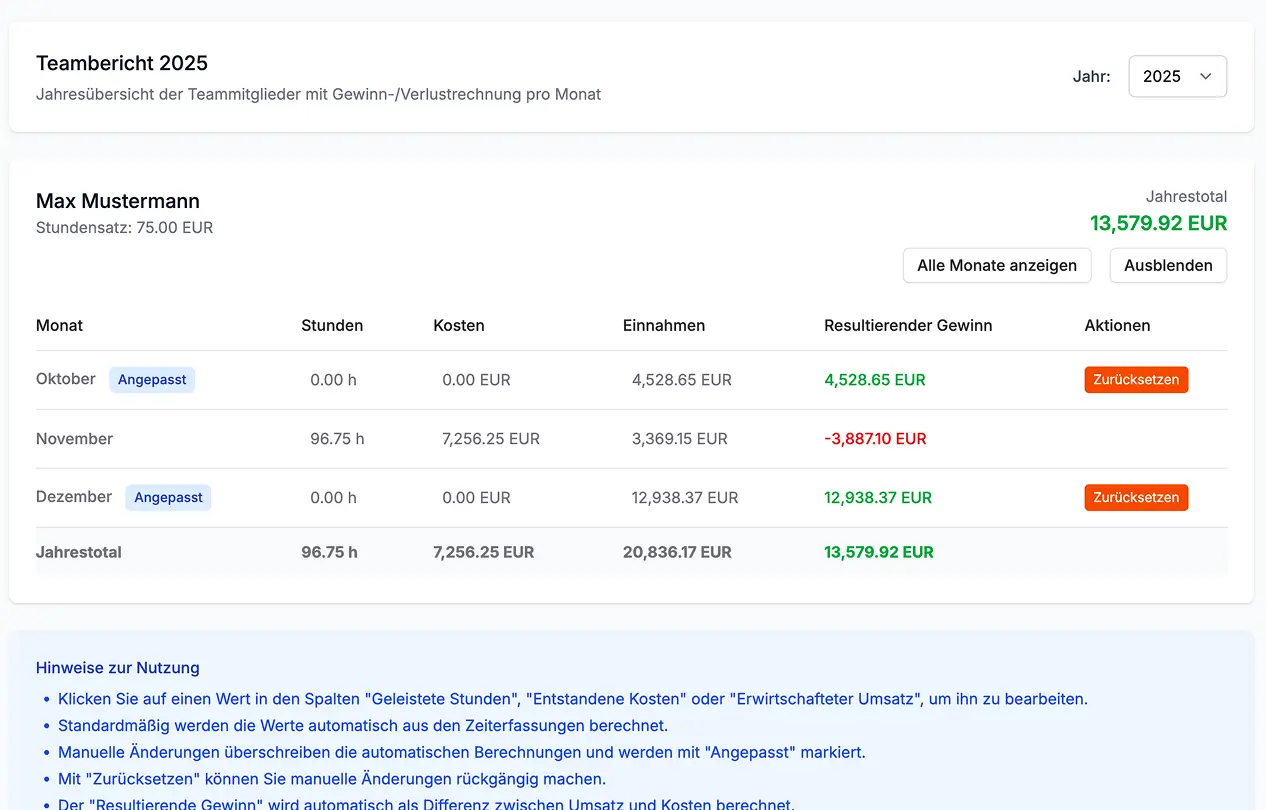Edit Oktober hours value 0.00 h
This screenshot has height=810, width=1266.
tap(333, 380)
